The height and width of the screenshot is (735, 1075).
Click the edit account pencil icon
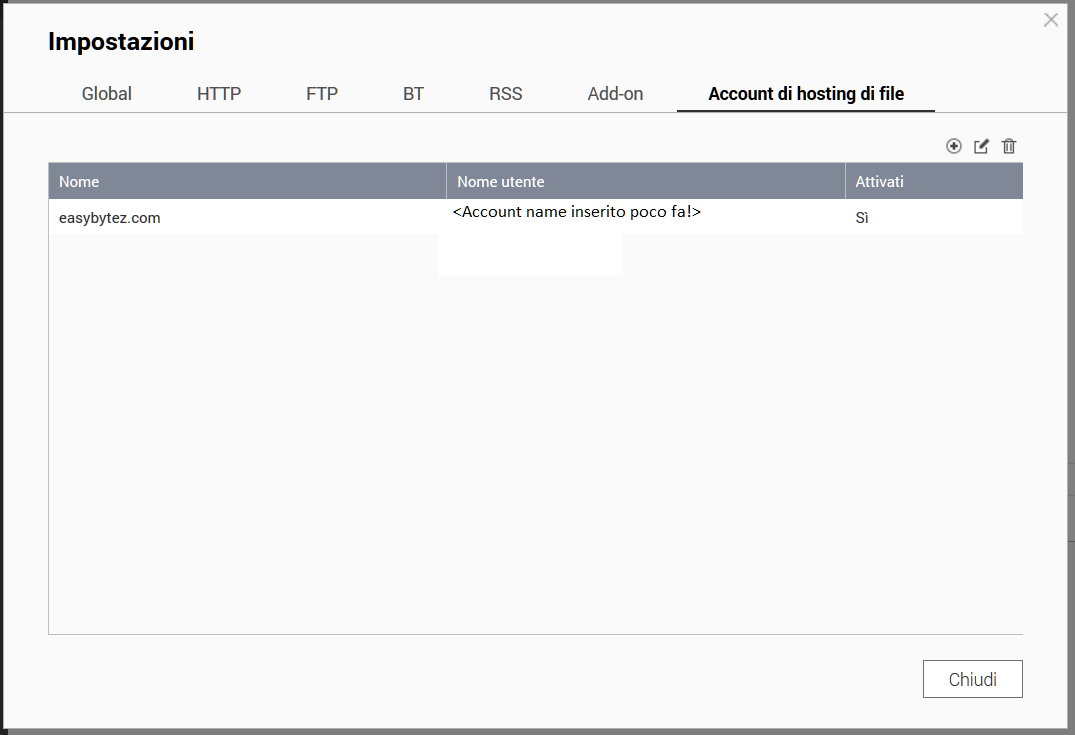point(981,146)
